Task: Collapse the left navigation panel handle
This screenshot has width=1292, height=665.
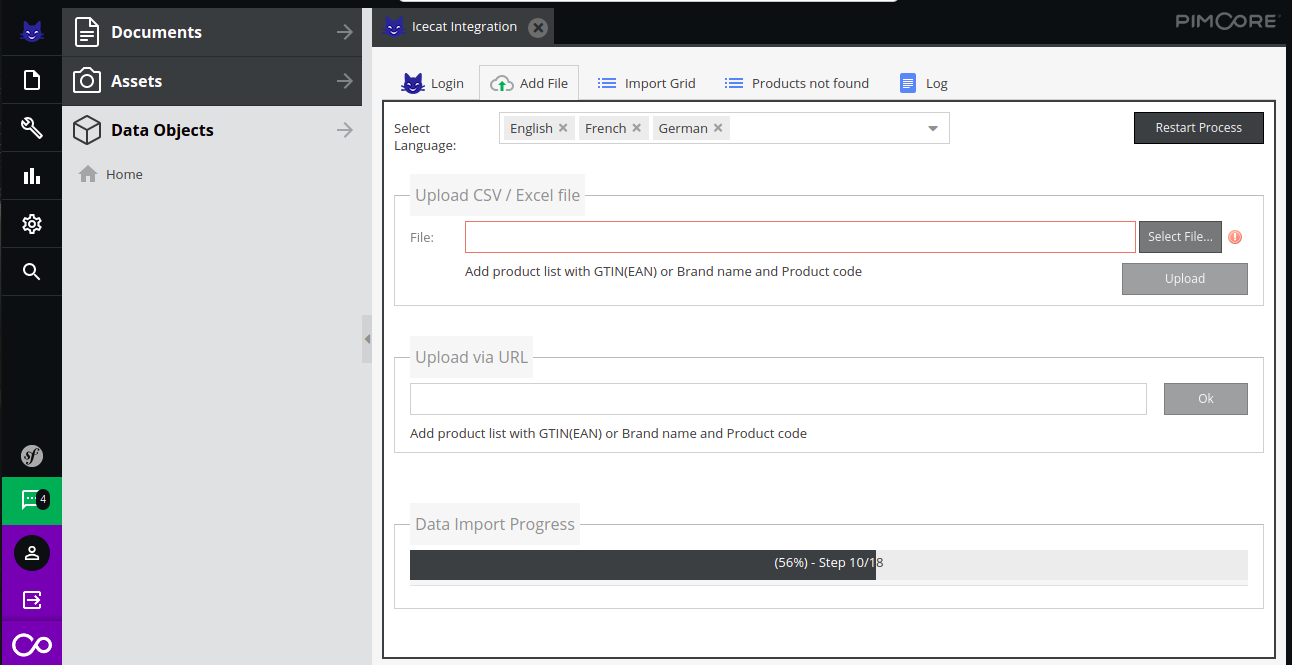Action: click(x=367, y=339)
